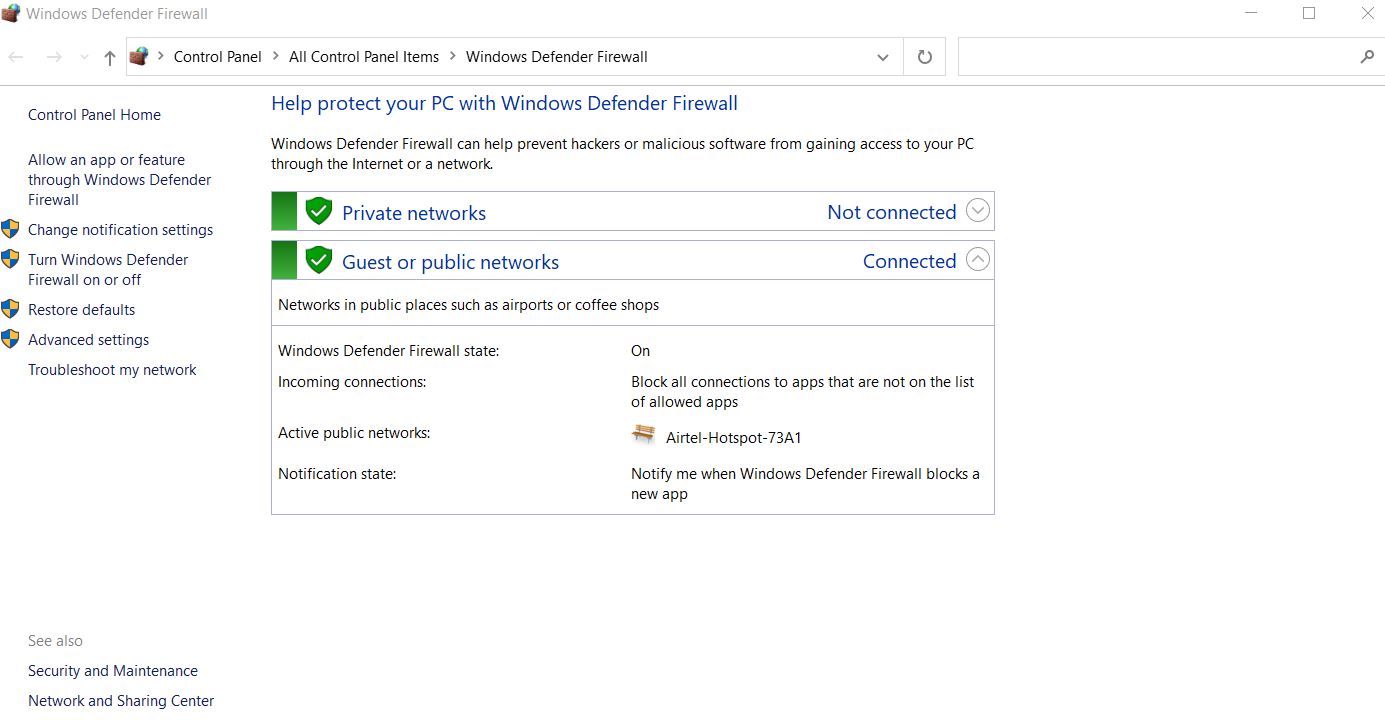Click the firewall state value On
Viewport: 1385px width, 724px height.
pyautogui.click(x=640, y=351)
